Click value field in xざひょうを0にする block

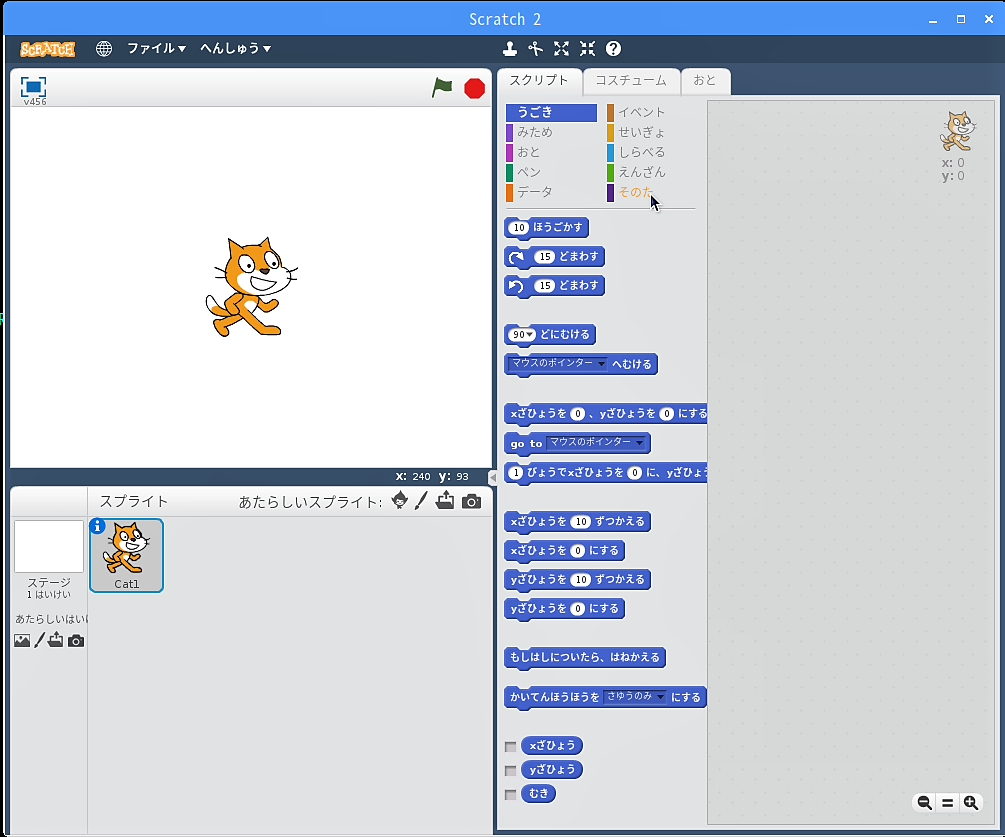[x=577, y=551]
